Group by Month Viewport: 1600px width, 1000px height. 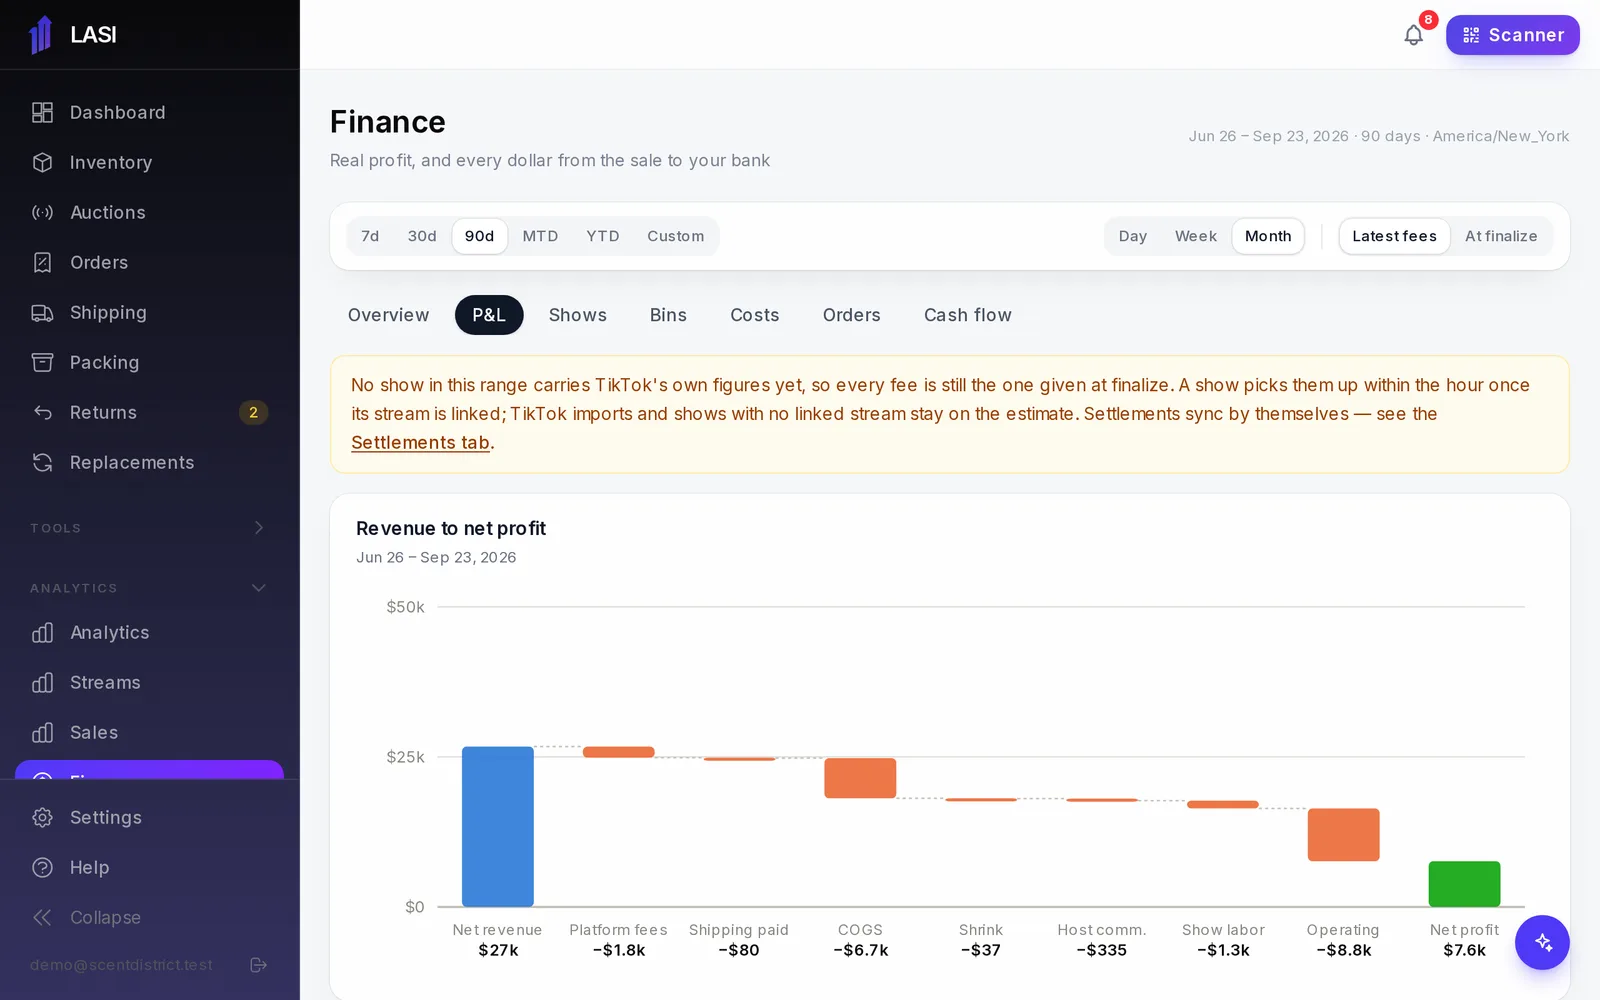coord(1268,236)
